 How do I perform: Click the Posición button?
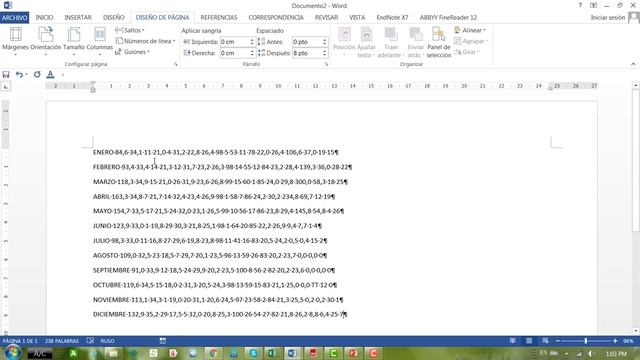point(344,42)
